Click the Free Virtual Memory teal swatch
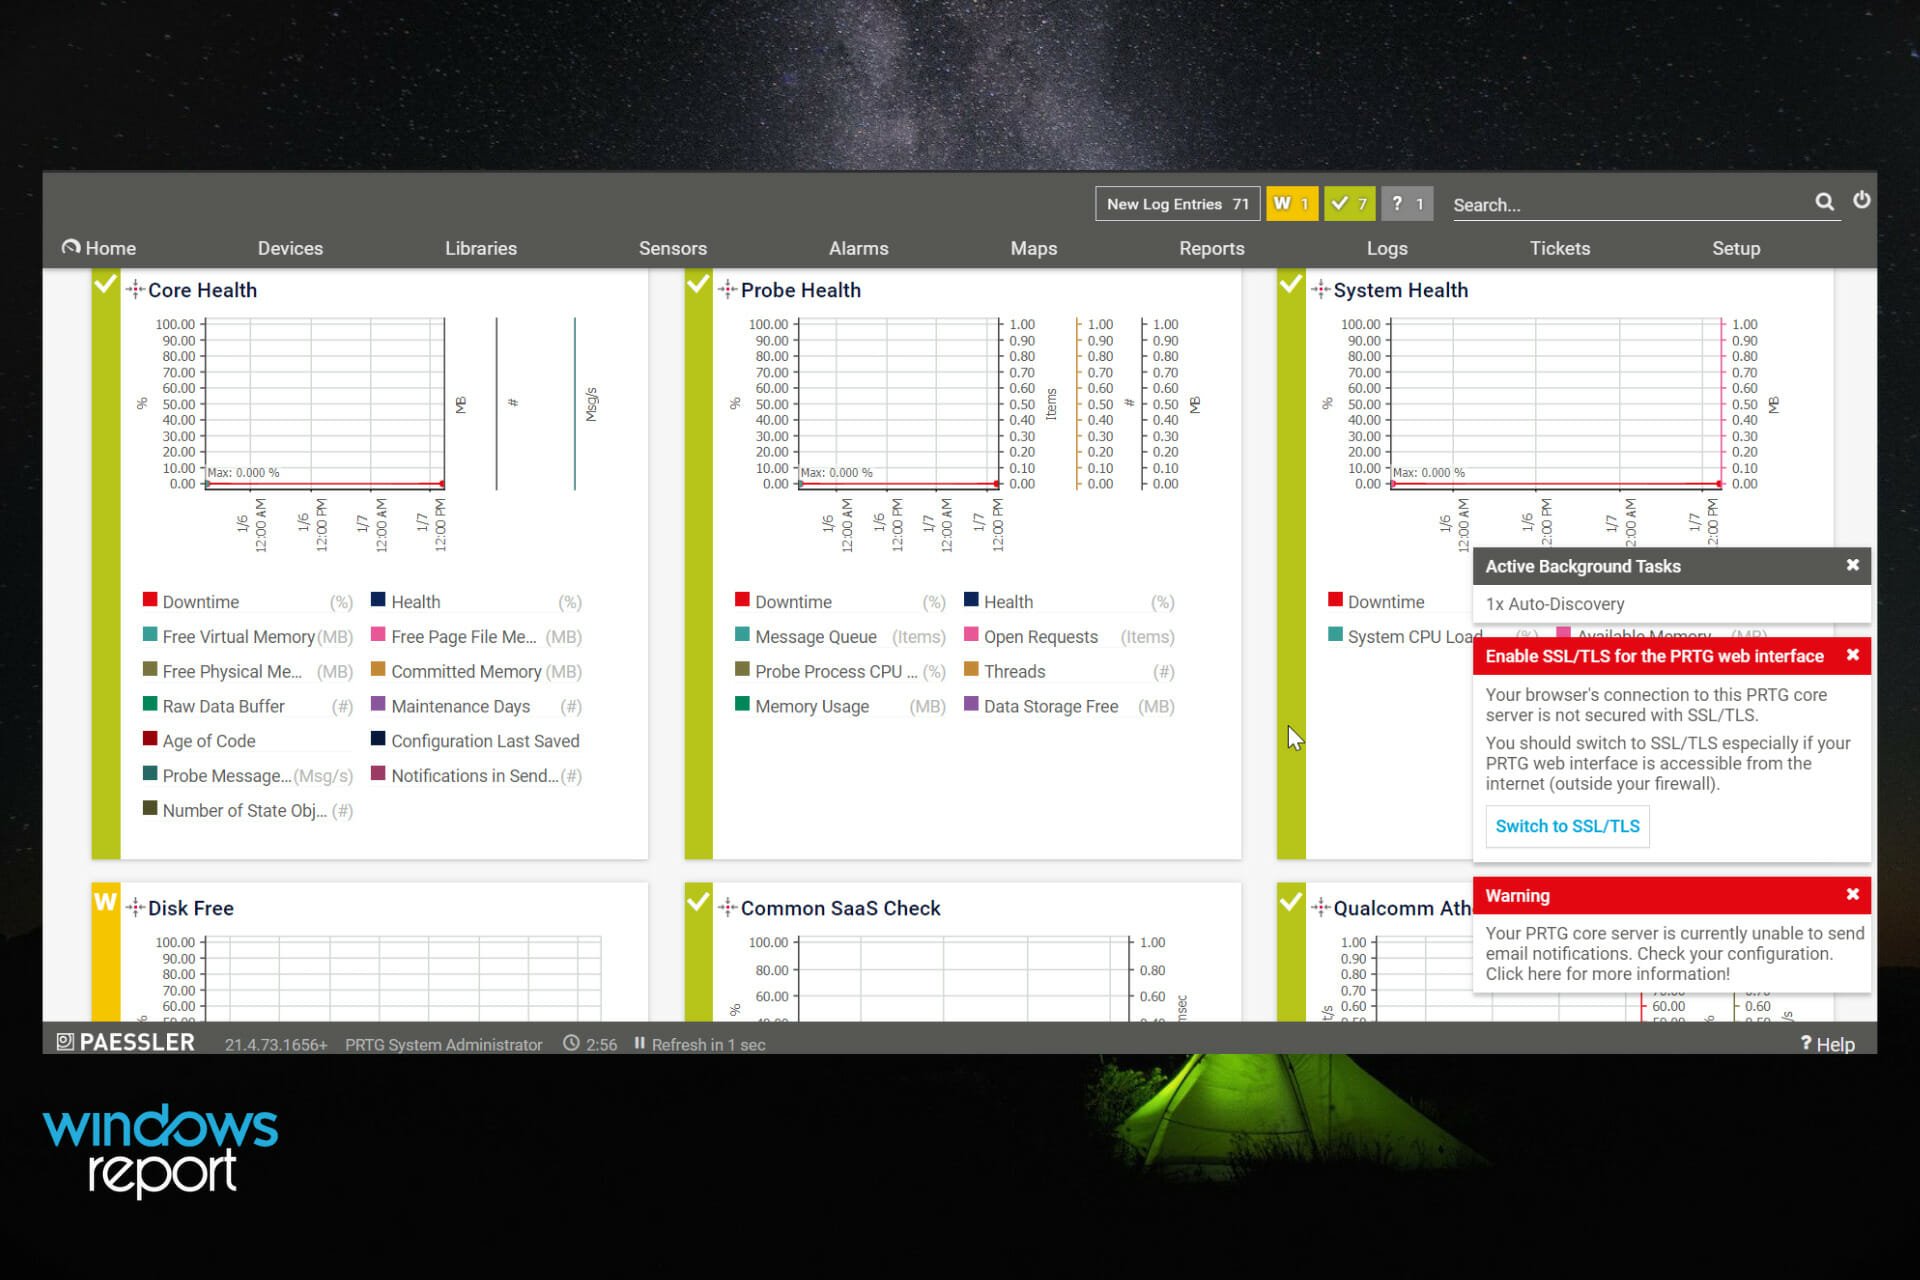Screen dimensions: 1920x1280 coord(150,635)
